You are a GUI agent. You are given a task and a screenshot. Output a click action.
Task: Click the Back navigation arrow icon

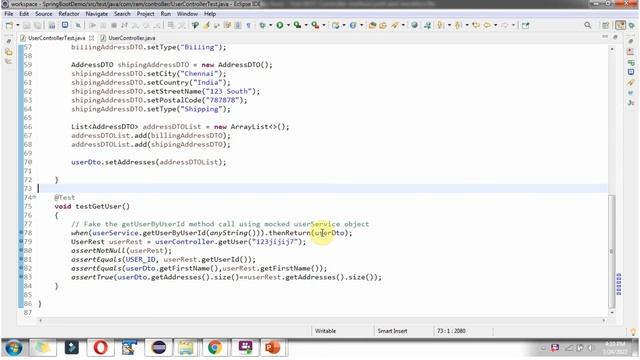point(487,25)
